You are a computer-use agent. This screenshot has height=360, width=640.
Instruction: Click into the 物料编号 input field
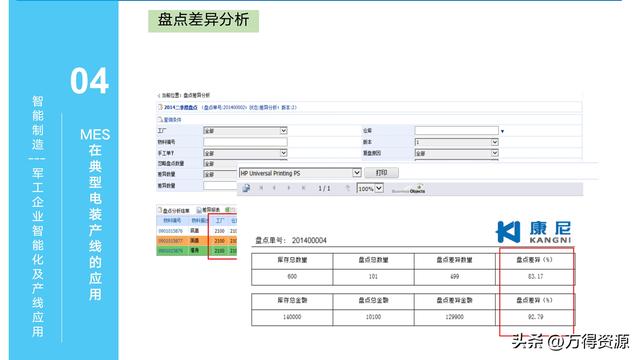click(x=245, y=142)
